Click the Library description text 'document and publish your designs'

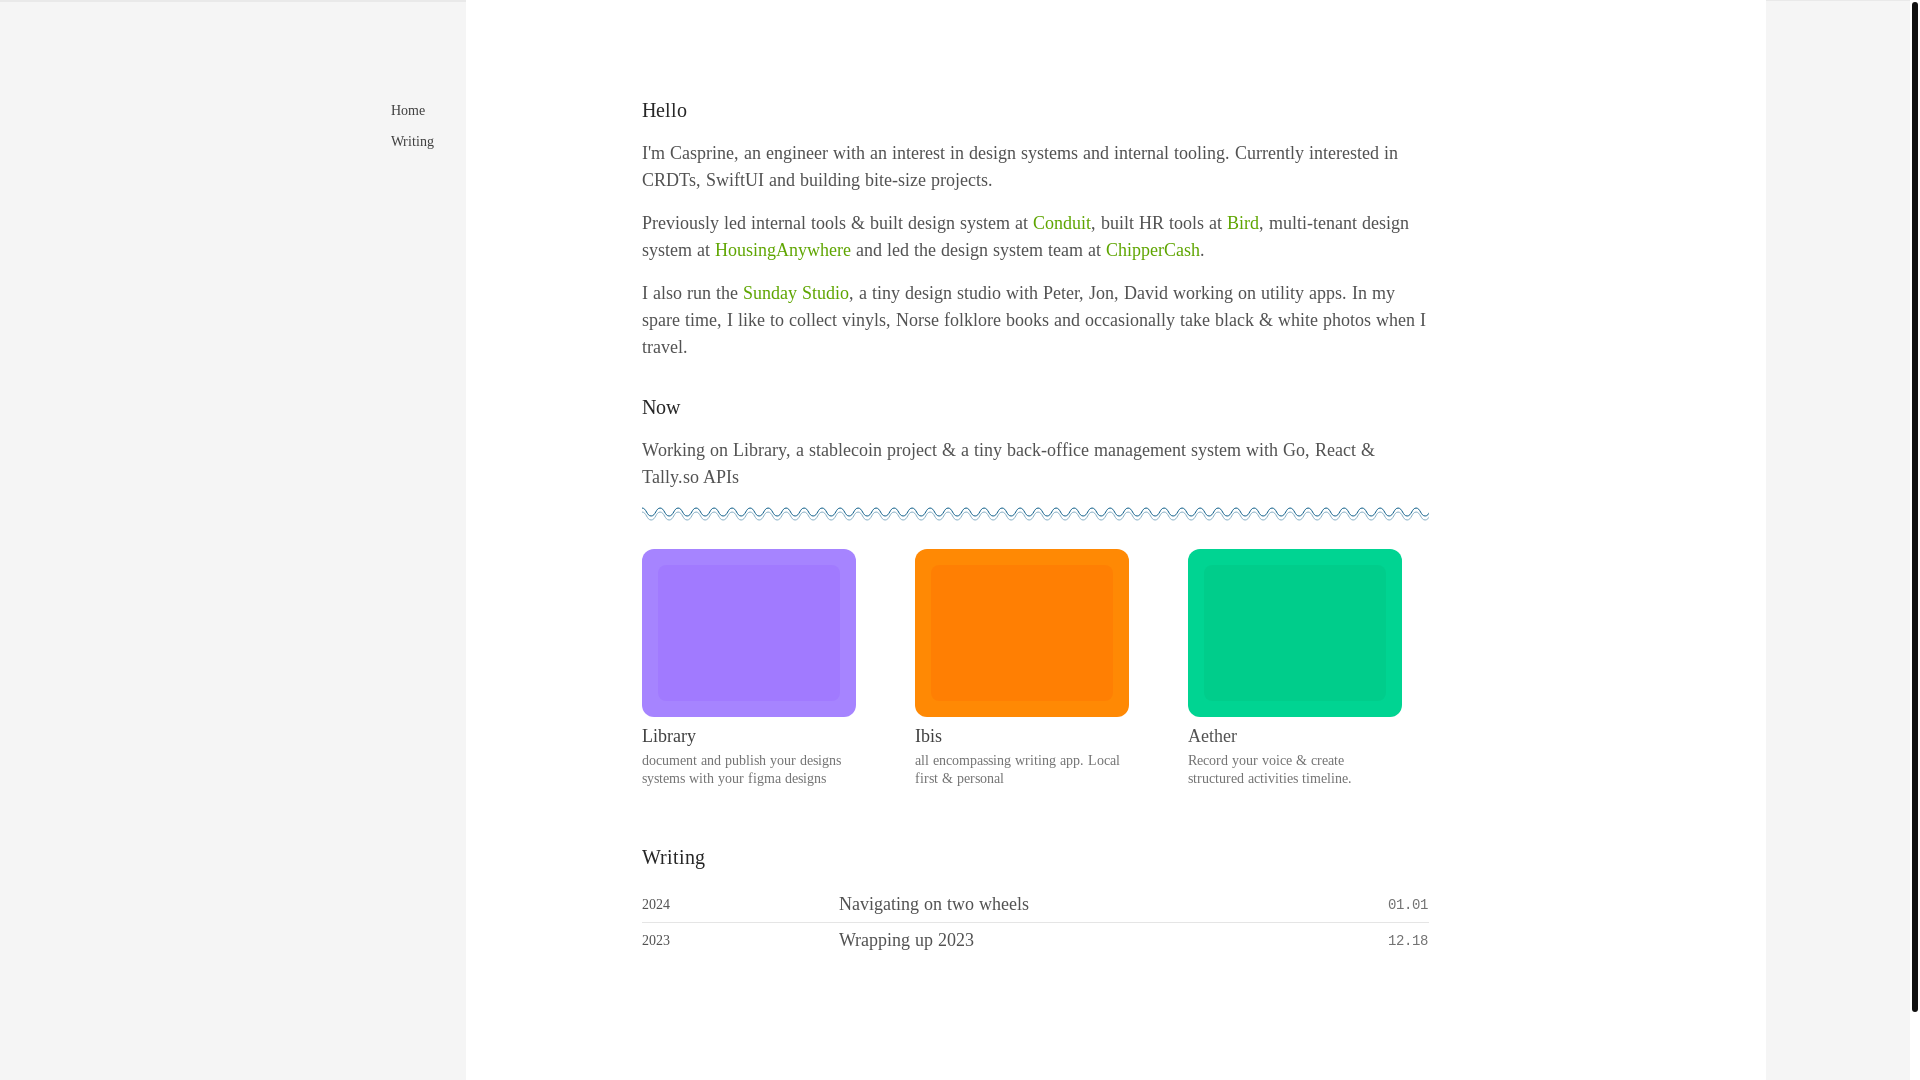(741, 761)
